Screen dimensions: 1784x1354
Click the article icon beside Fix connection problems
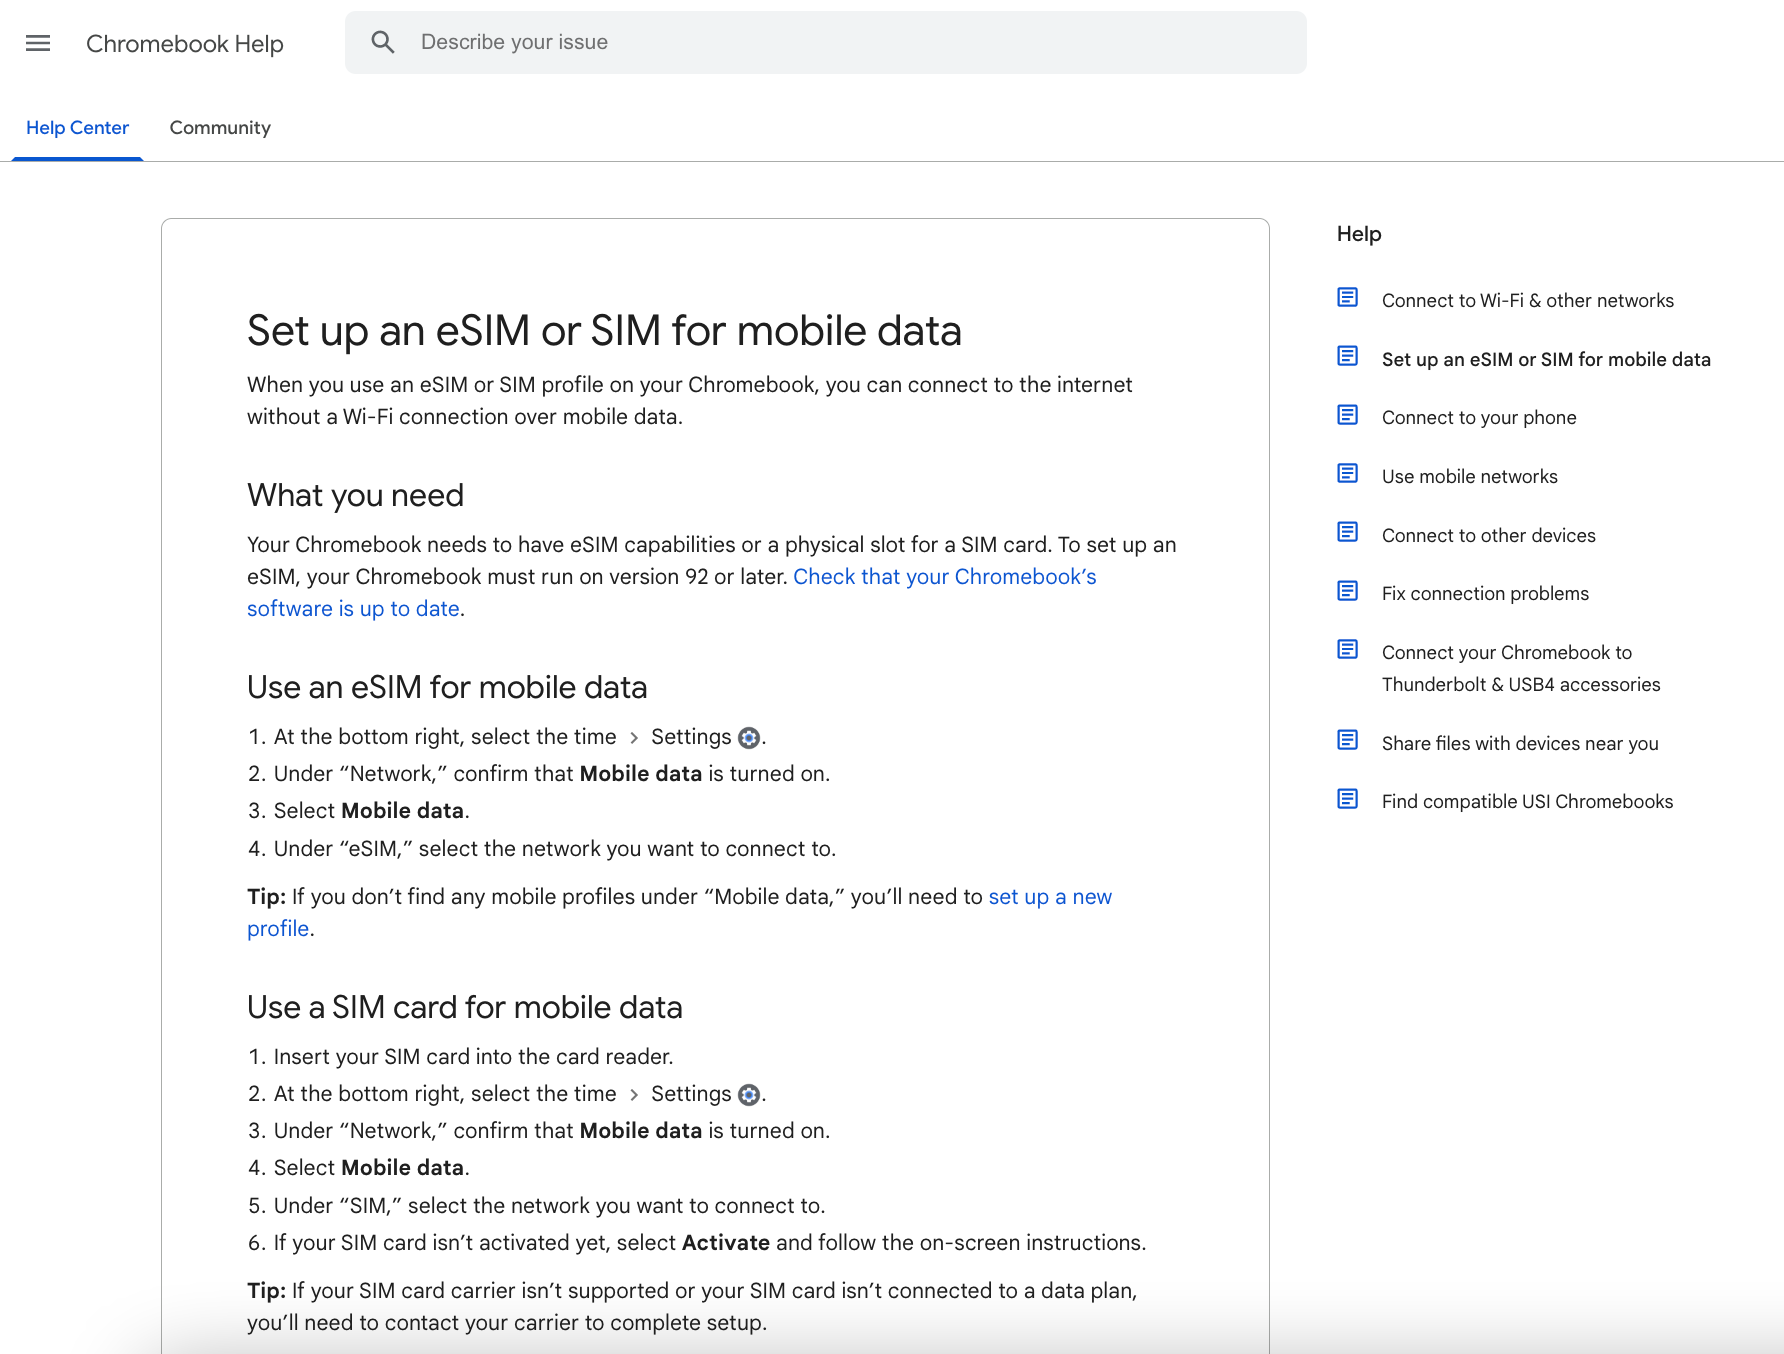pyautogui.click(x=1347, y=591)
